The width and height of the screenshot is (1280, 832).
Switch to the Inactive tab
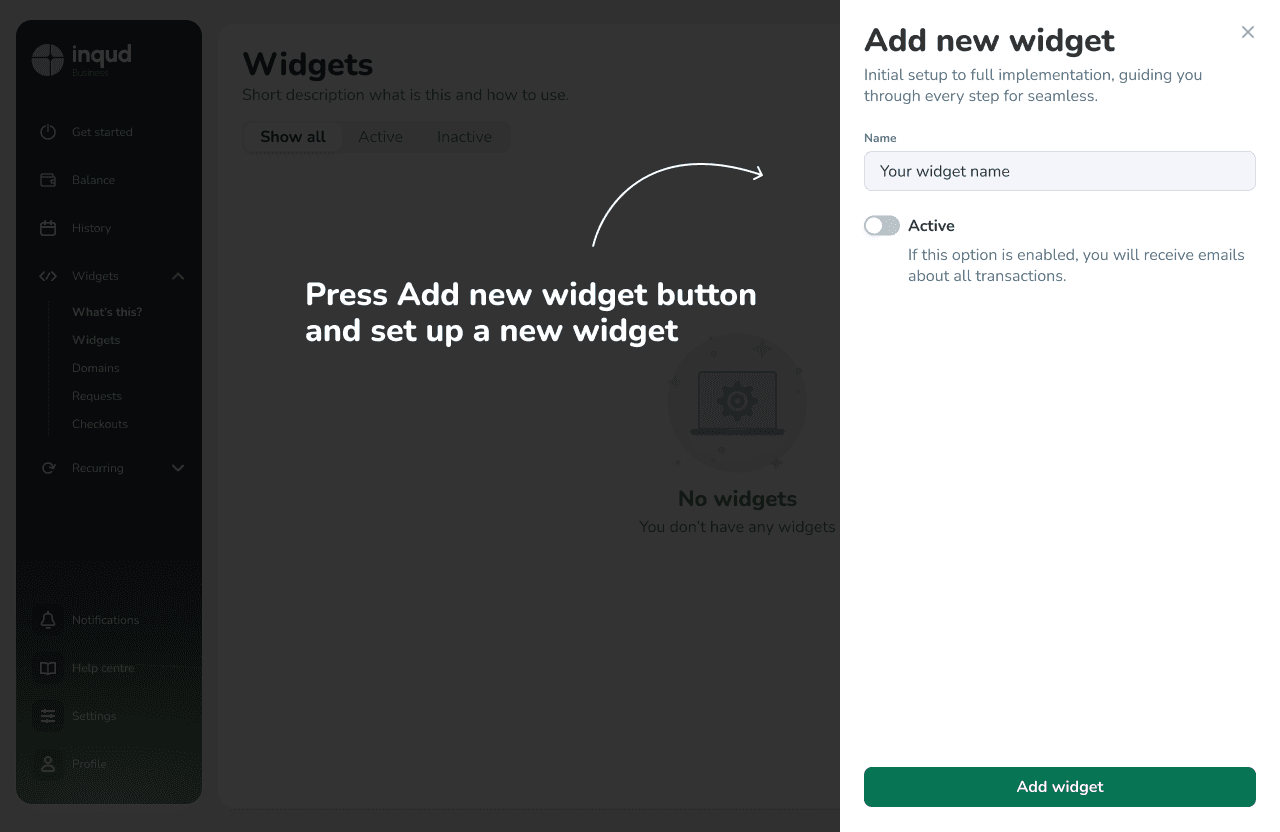point(464,137)
